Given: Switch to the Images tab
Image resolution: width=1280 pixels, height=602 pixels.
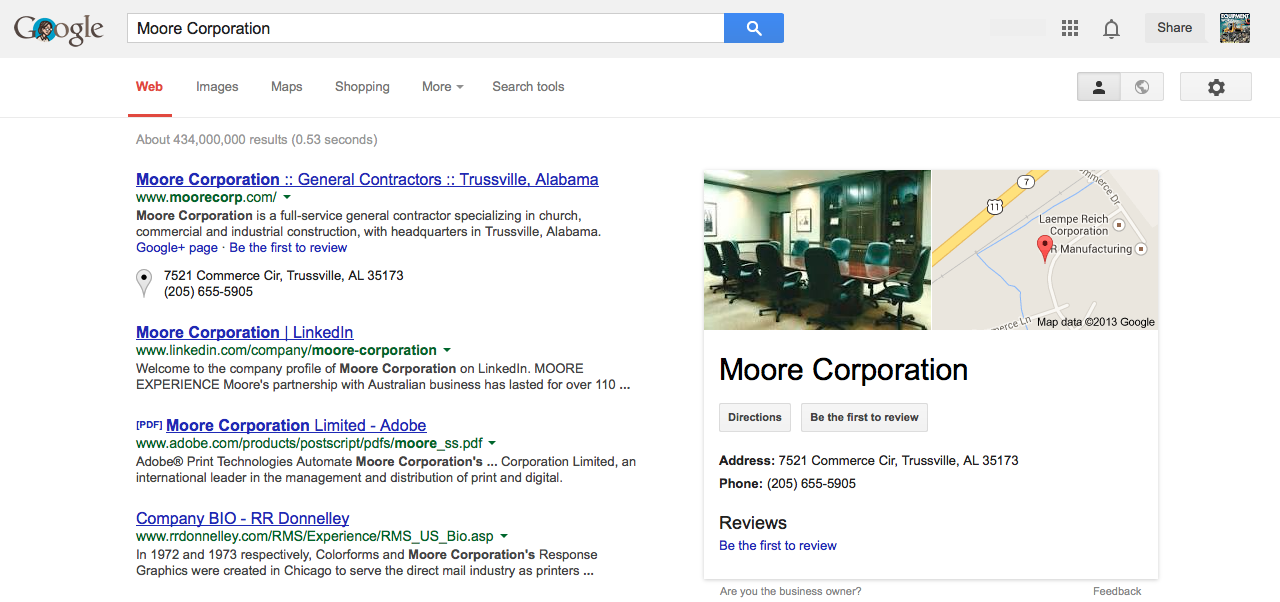Looking at the screenshot, I should tap(217, 87).
